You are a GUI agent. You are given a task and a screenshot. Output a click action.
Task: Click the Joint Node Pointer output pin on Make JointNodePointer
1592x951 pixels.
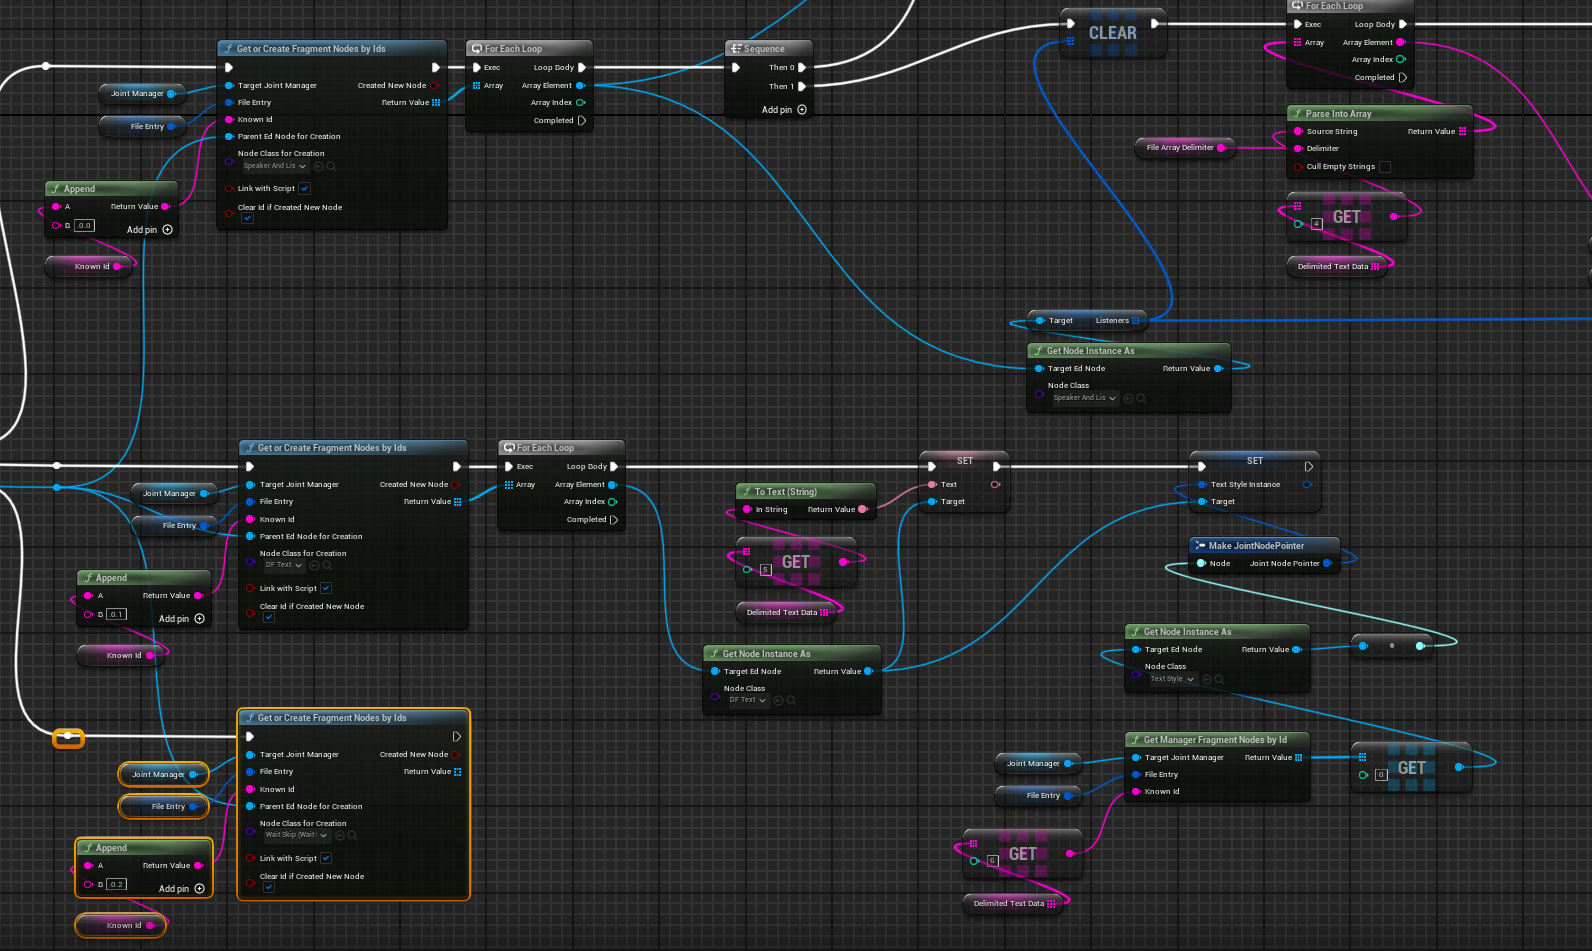pos(1327,563)
